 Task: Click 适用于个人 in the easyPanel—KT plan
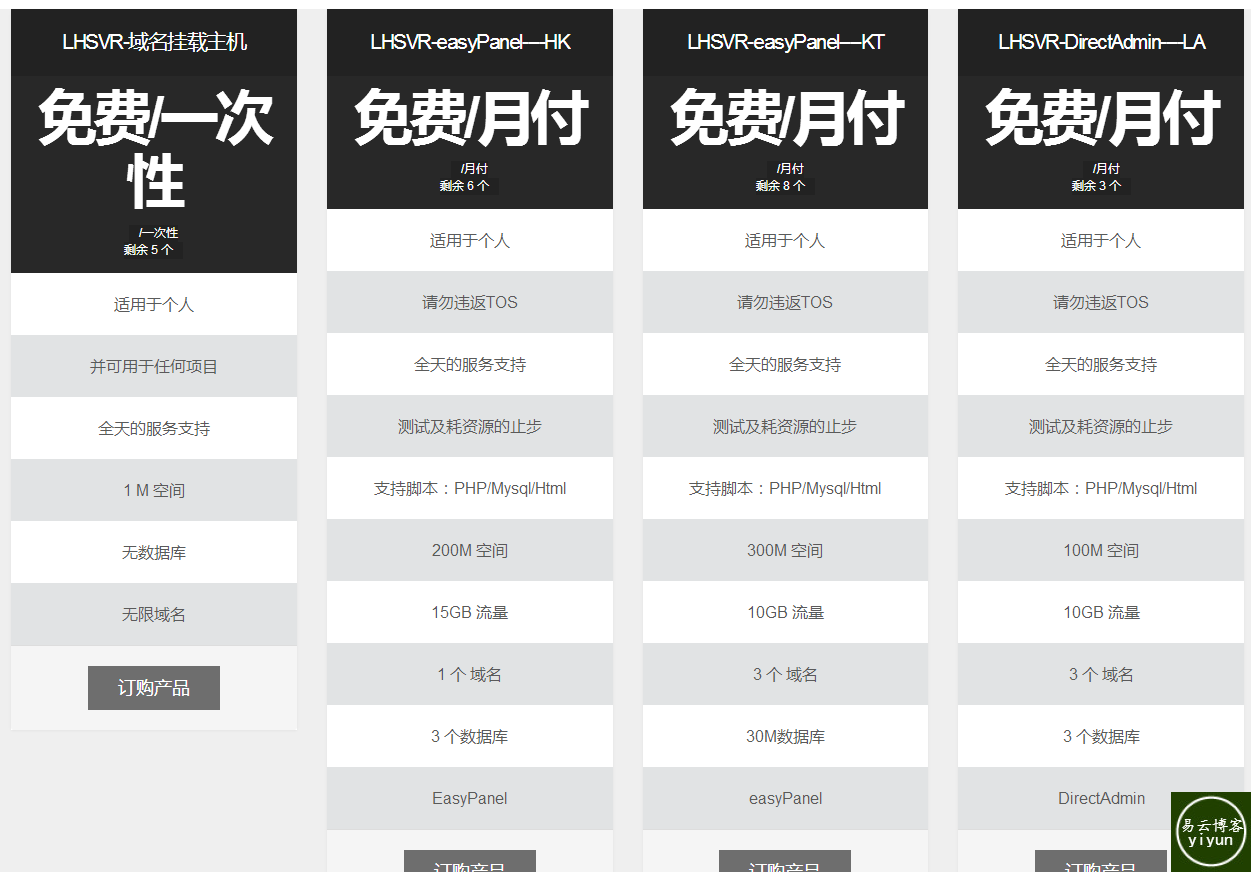785,240
